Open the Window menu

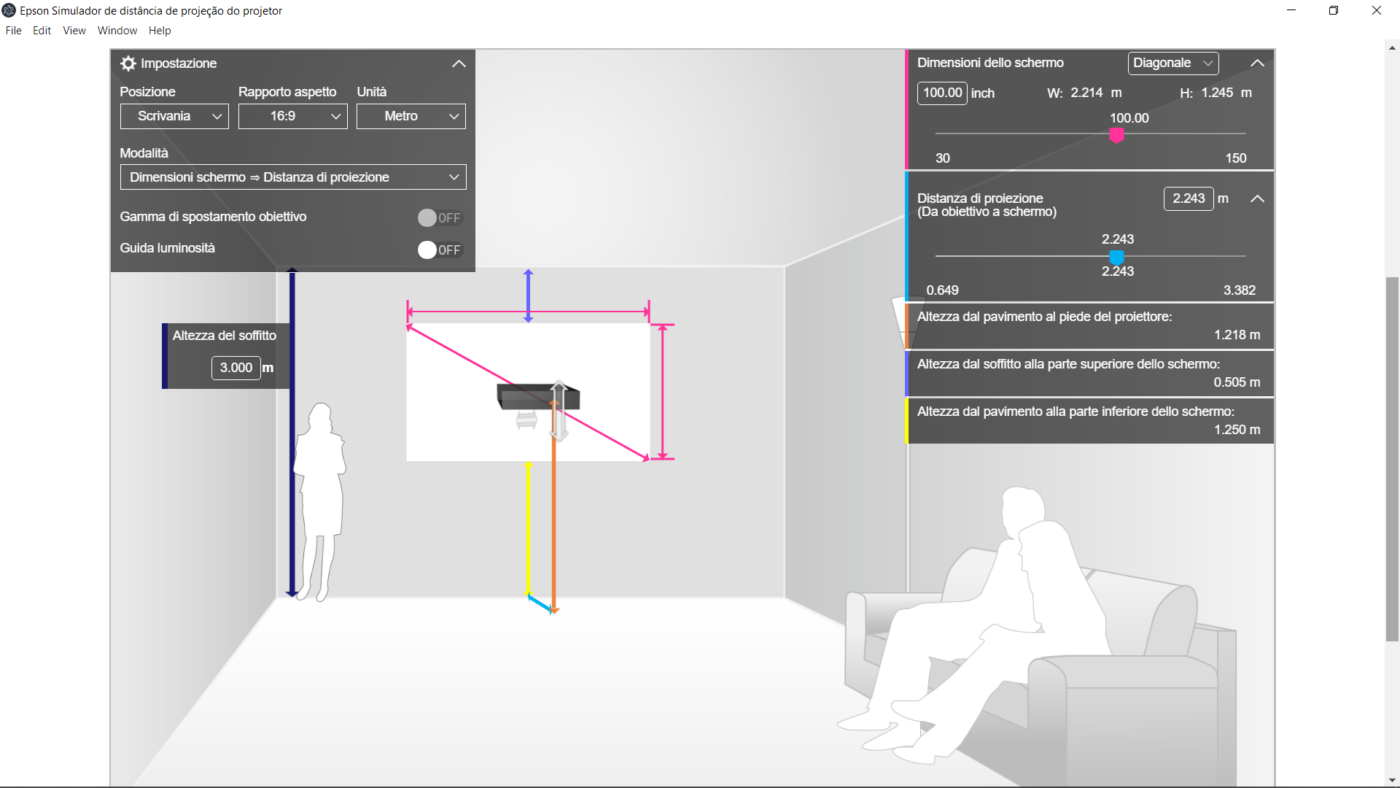(117, 31)
